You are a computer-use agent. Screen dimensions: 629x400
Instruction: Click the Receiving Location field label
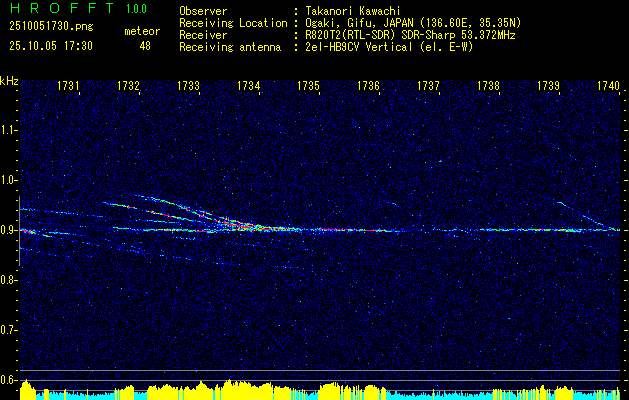coord(233,23)
